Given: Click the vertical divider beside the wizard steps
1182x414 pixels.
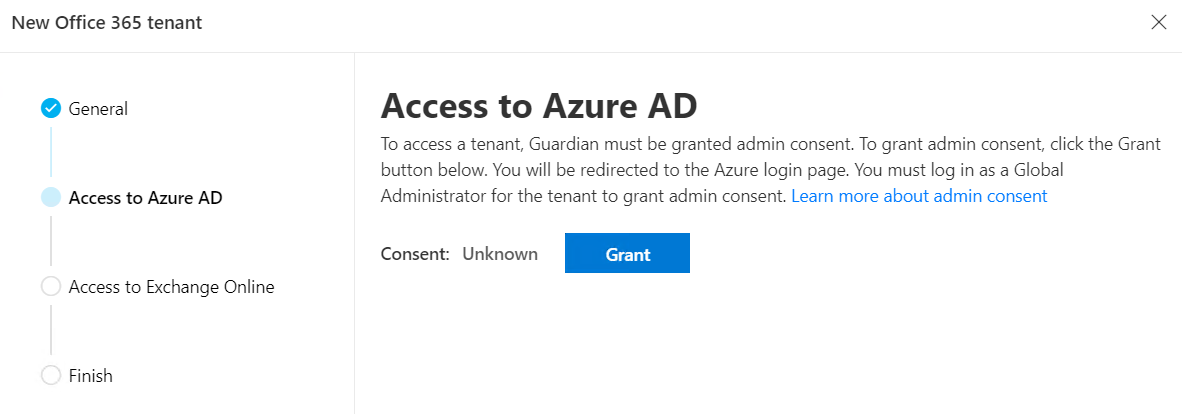Looking at the screenshot, I should [x=354, y=233].
